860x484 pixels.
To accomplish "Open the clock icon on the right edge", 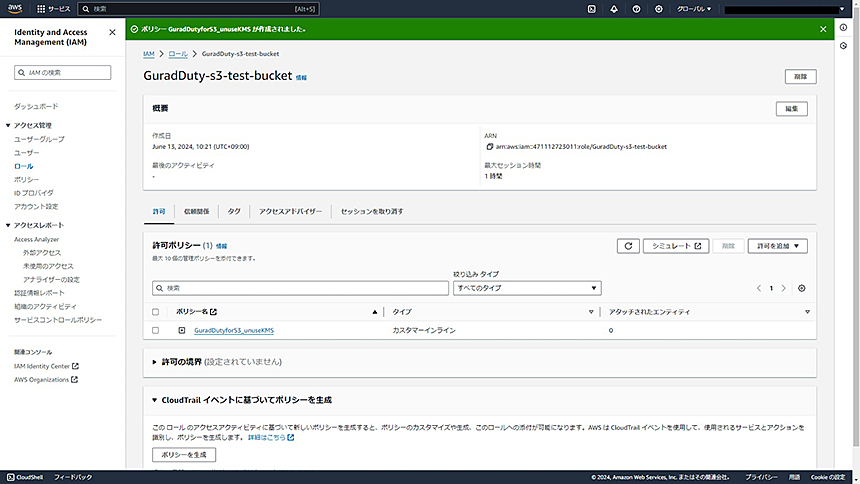I will click(844, 46).
